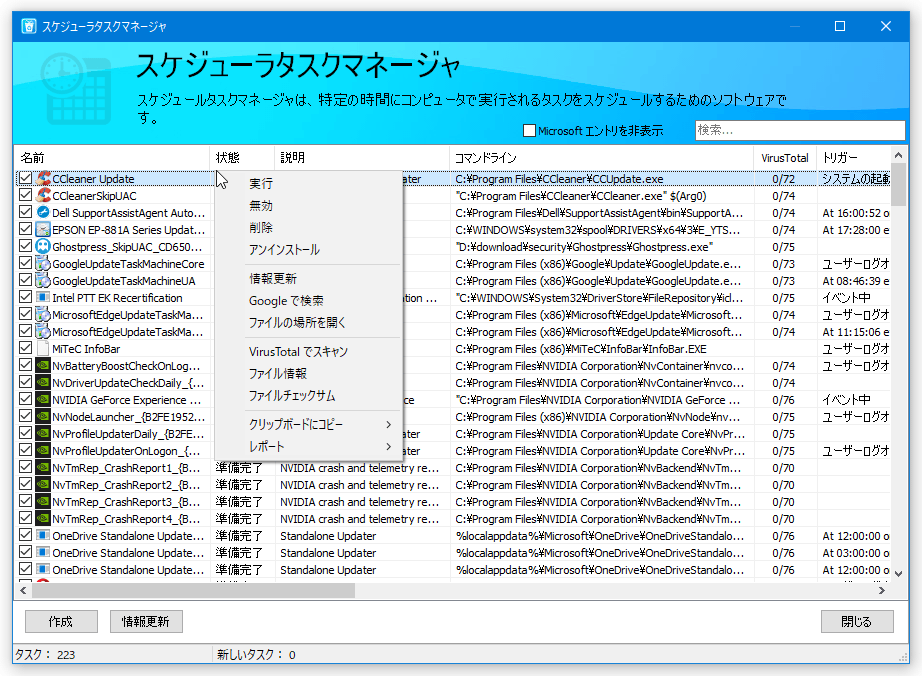
Task: Click the horizontal scrollbar thumb
Action: tap(193, 590)
